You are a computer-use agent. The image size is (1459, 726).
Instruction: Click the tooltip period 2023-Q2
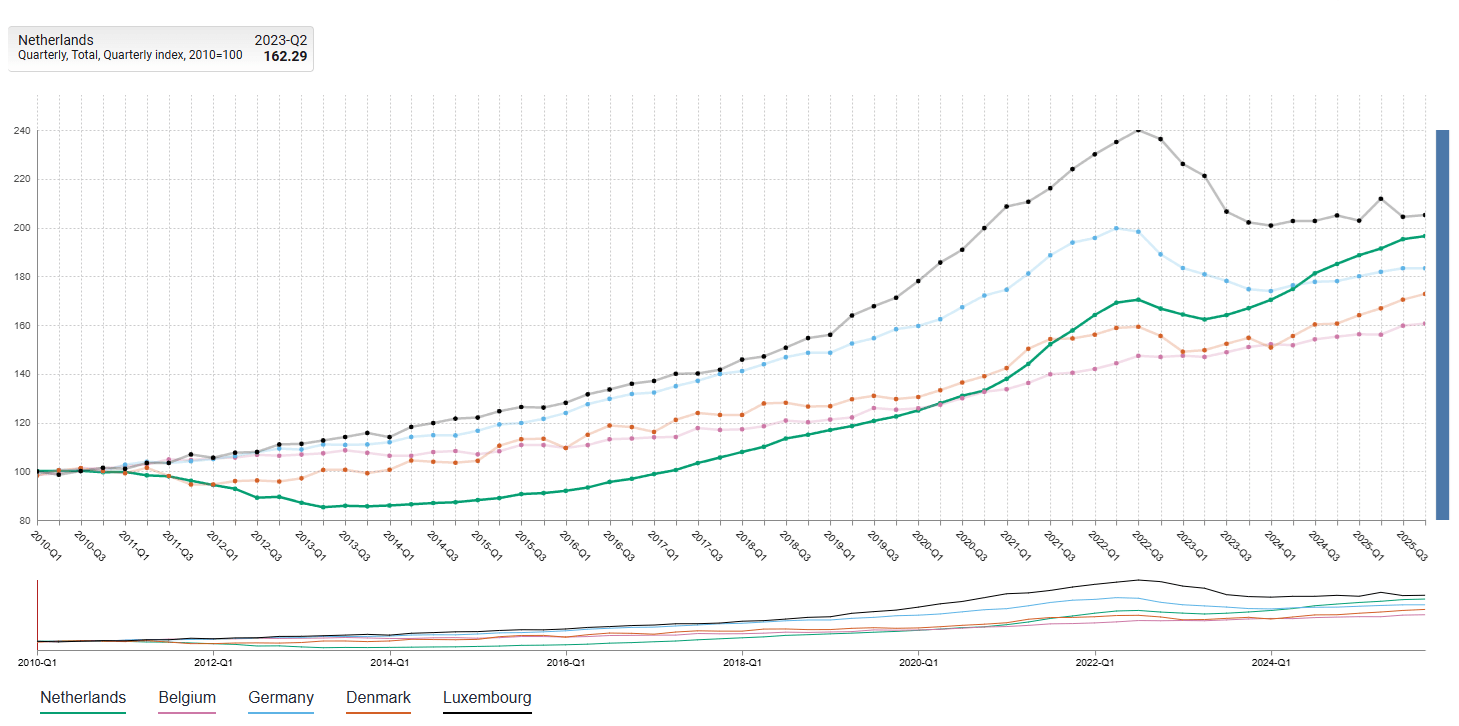pos(281,40)
